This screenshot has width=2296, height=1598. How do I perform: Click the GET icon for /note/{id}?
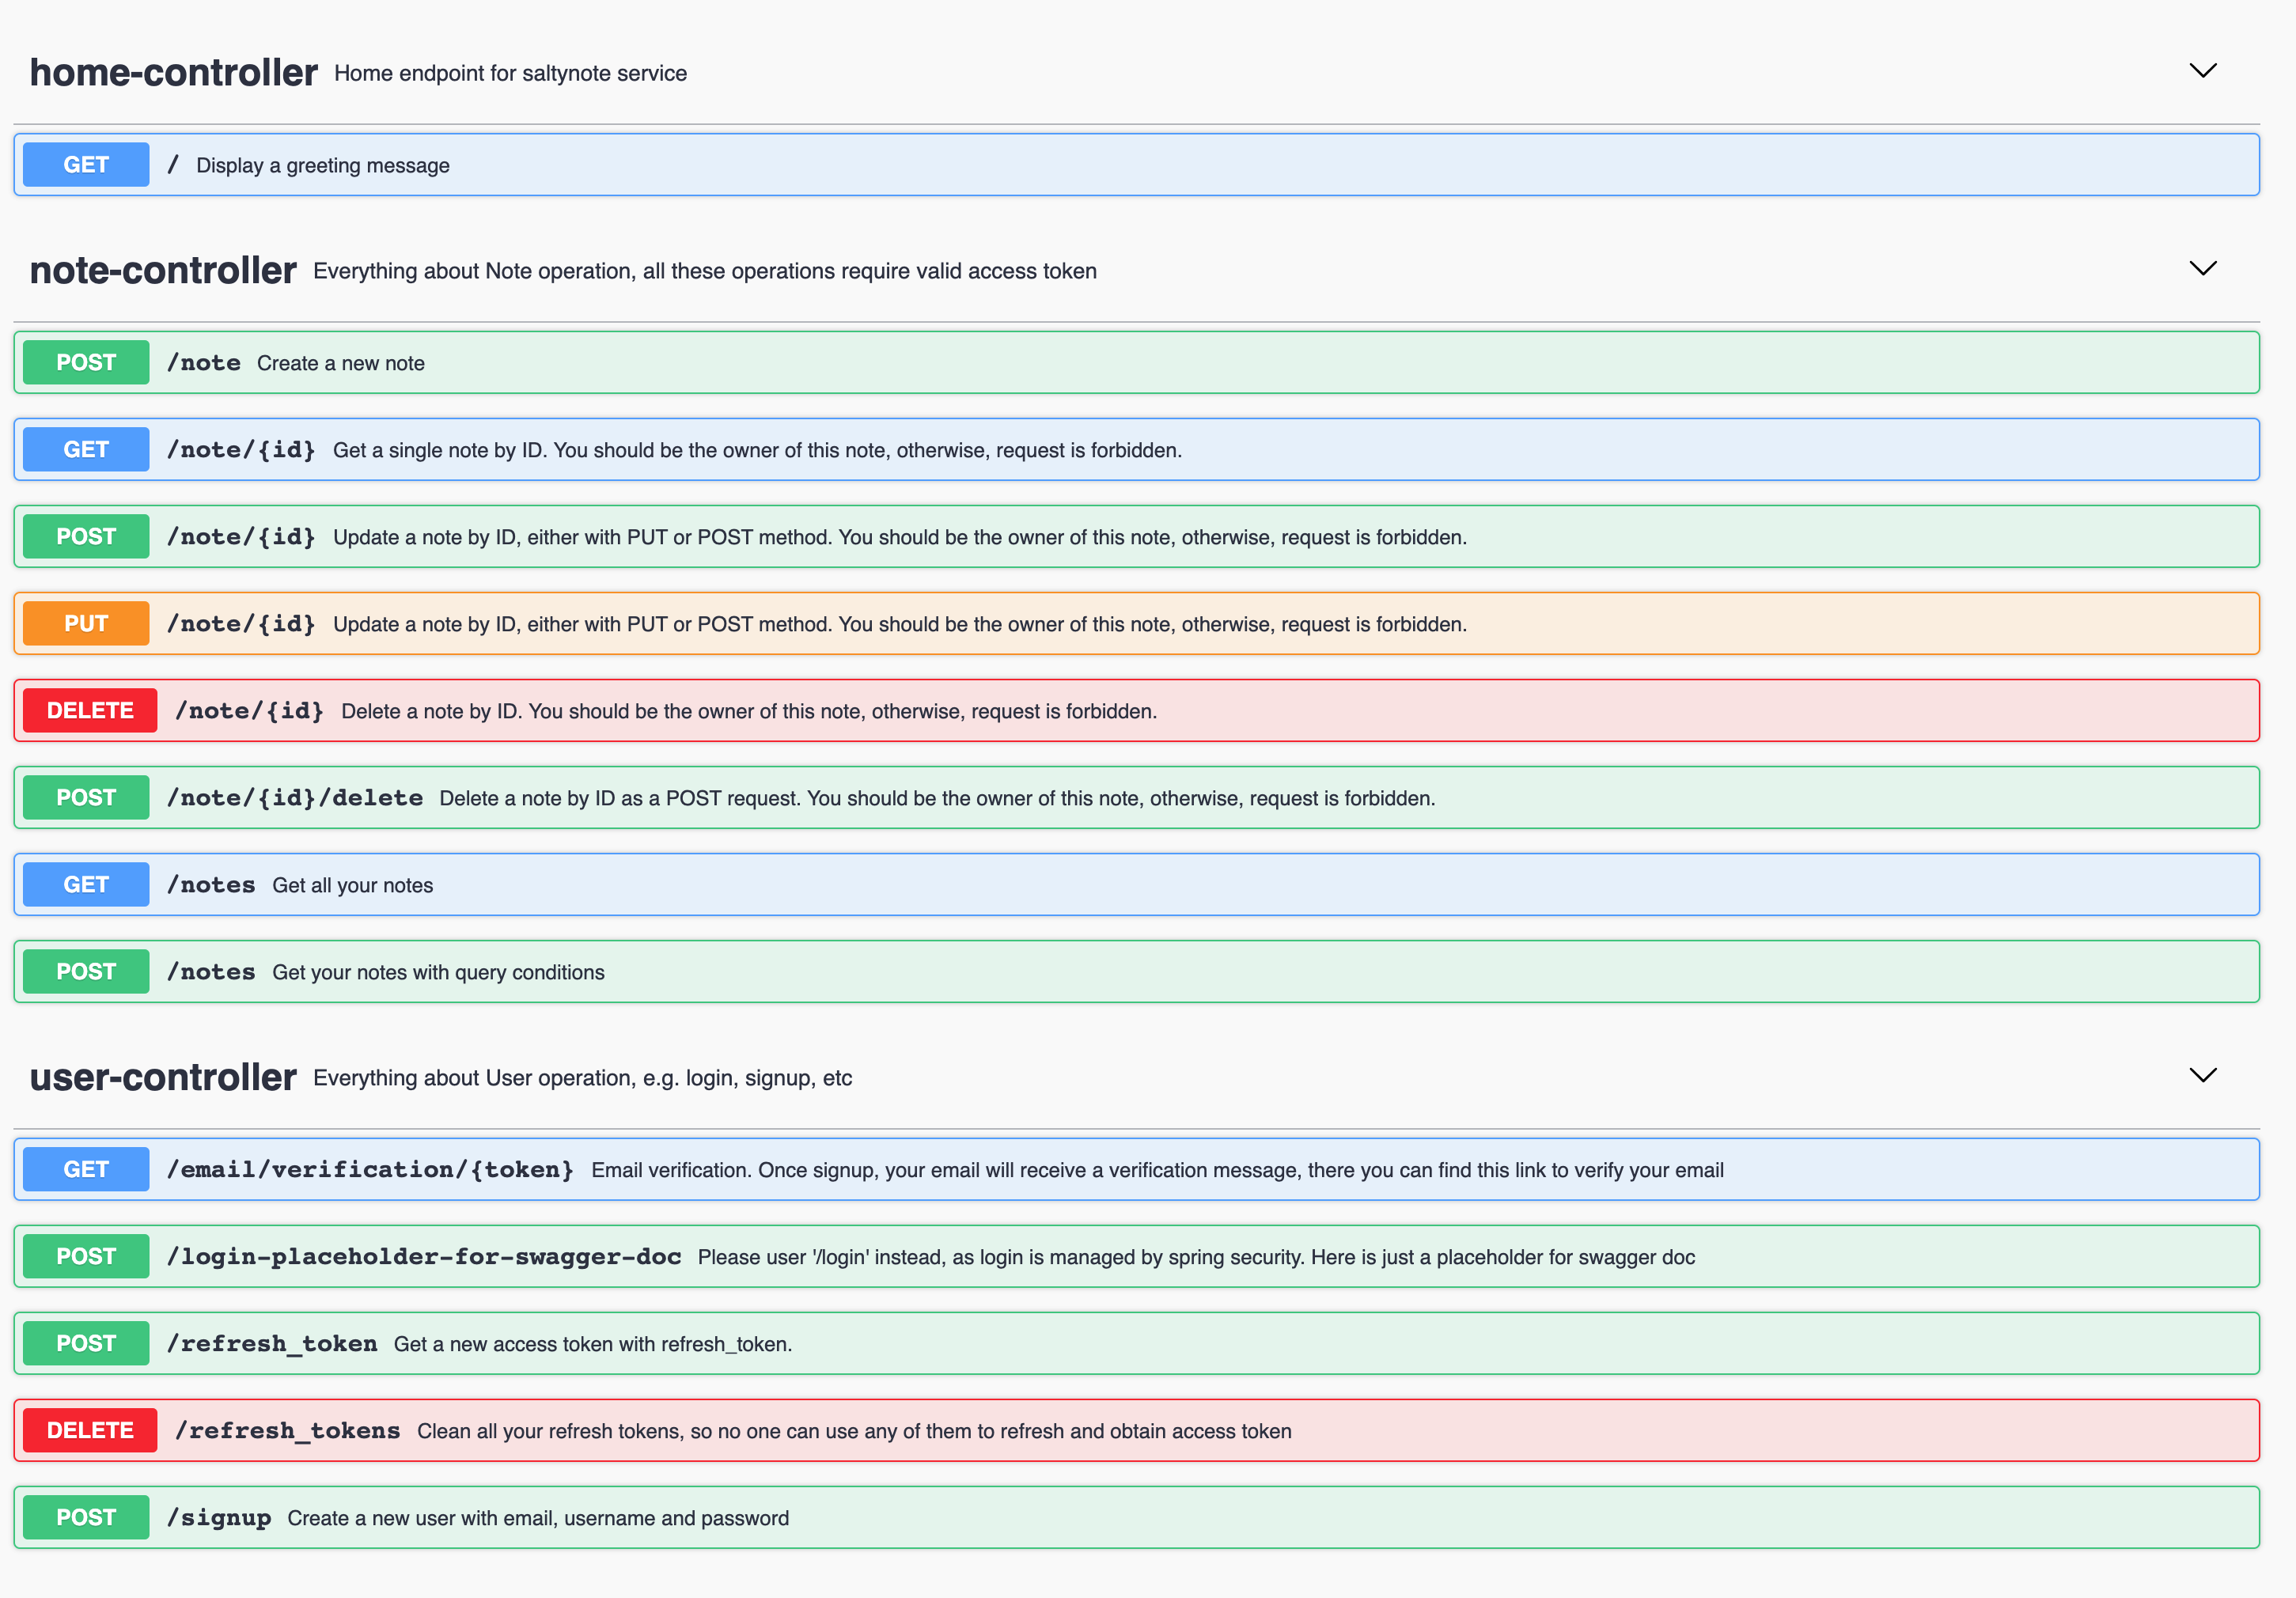[87, 450]
